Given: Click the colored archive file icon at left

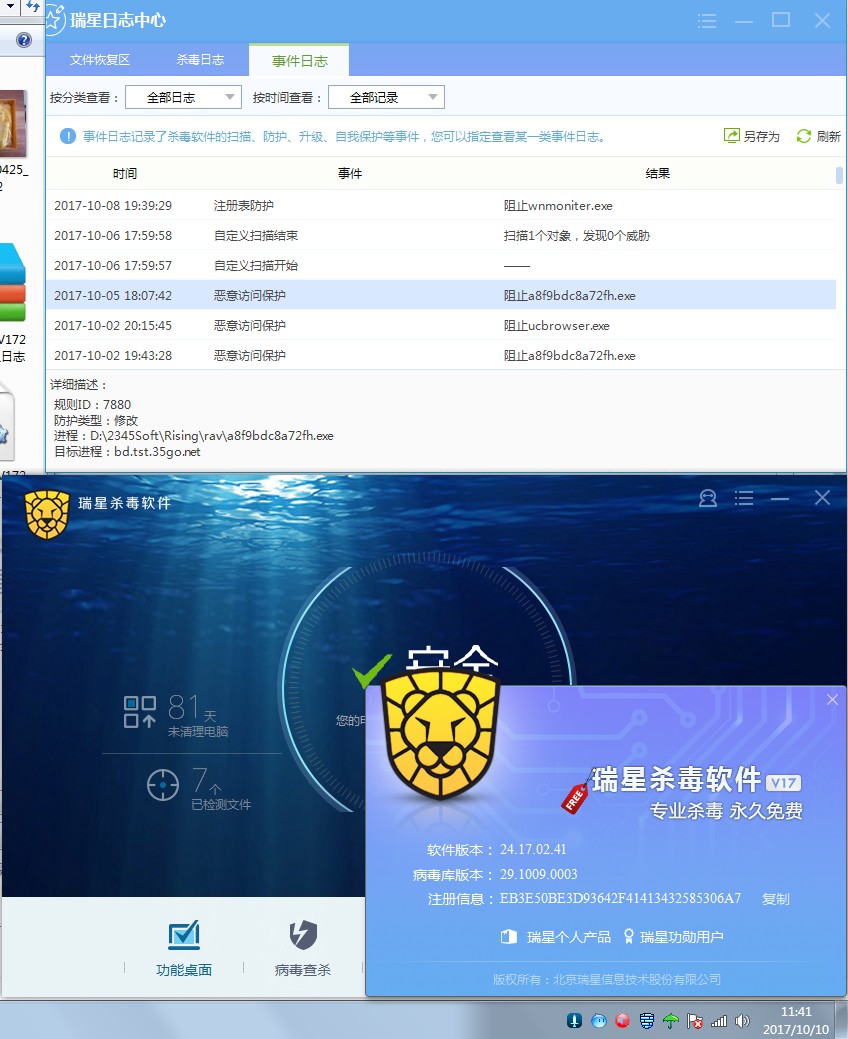Looking at the screenshot, I should click(13, 283).
